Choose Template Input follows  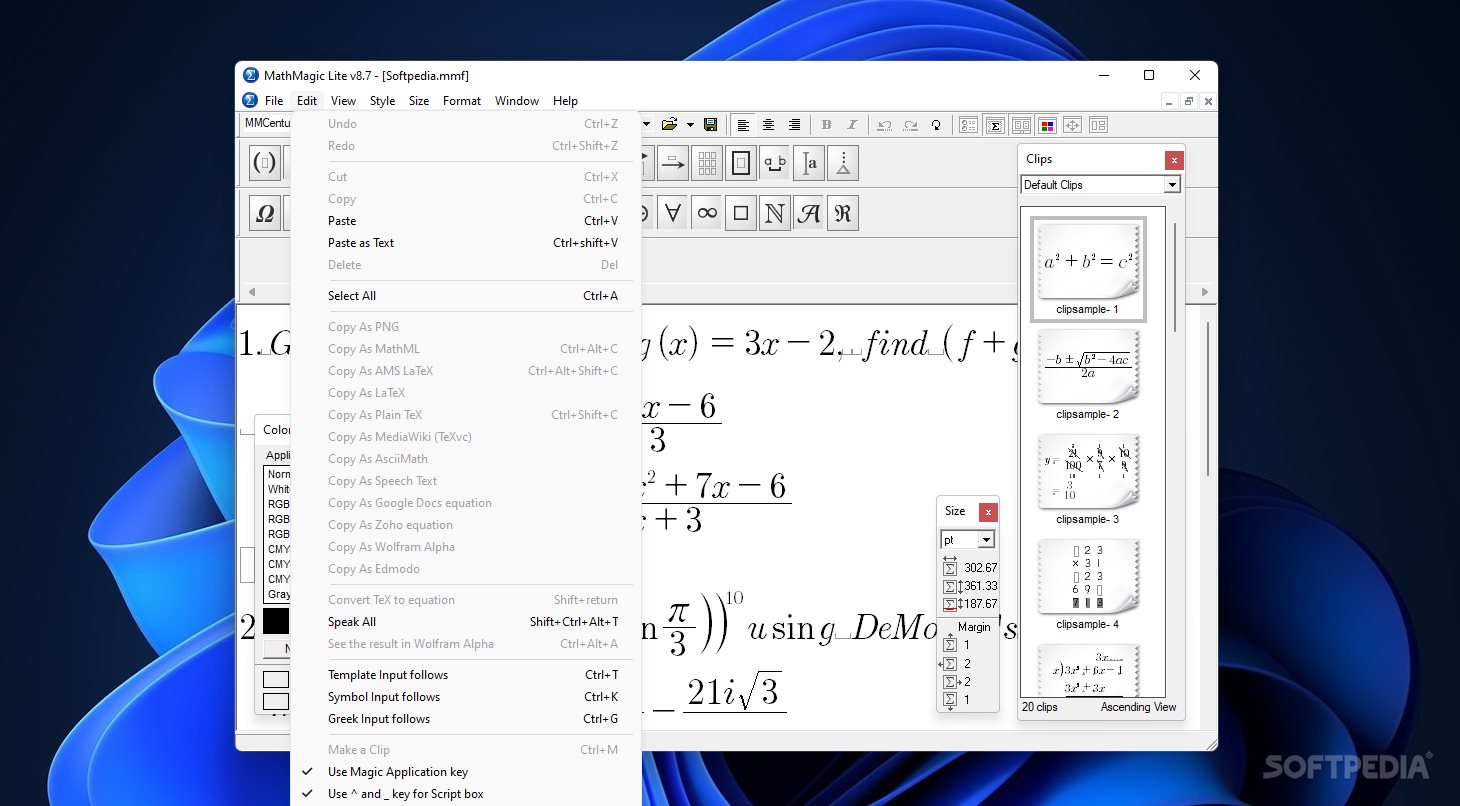pos(466,675)
